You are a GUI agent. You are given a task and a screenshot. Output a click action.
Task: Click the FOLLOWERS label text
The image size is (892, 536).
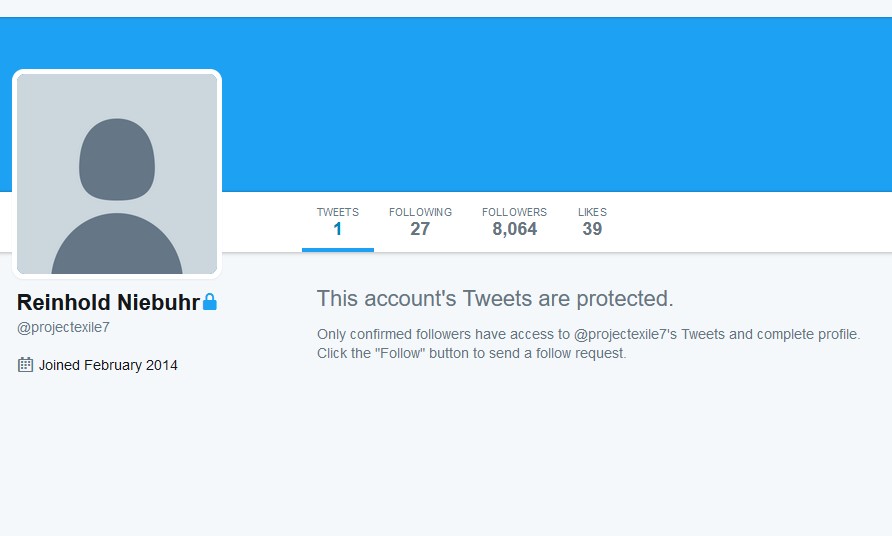(514, 212)
